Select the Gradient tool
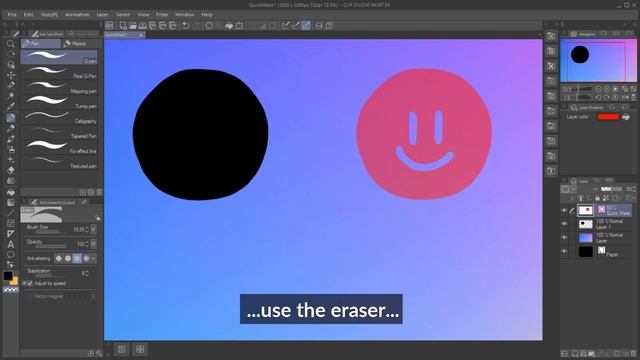640x360 pixels. point(11,202)
